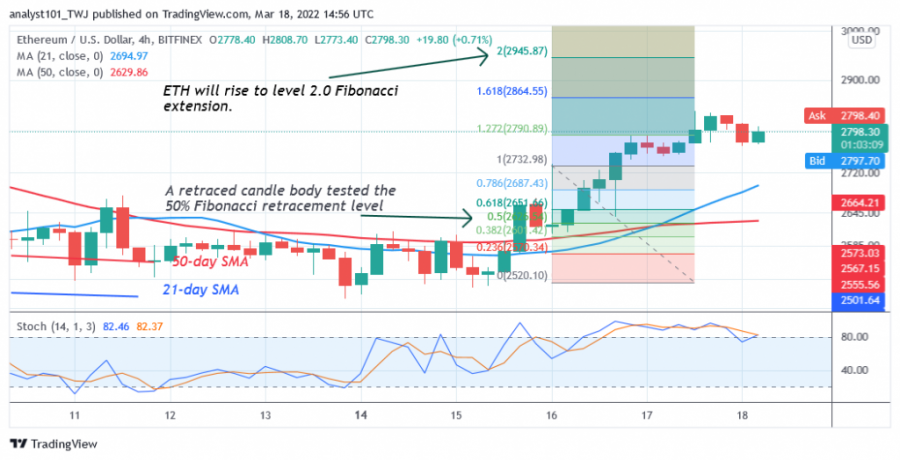Click the 'ETH will rise to level 2.0' annotation
Viewport: 900px width, 460px height.
tap(281, 98)
